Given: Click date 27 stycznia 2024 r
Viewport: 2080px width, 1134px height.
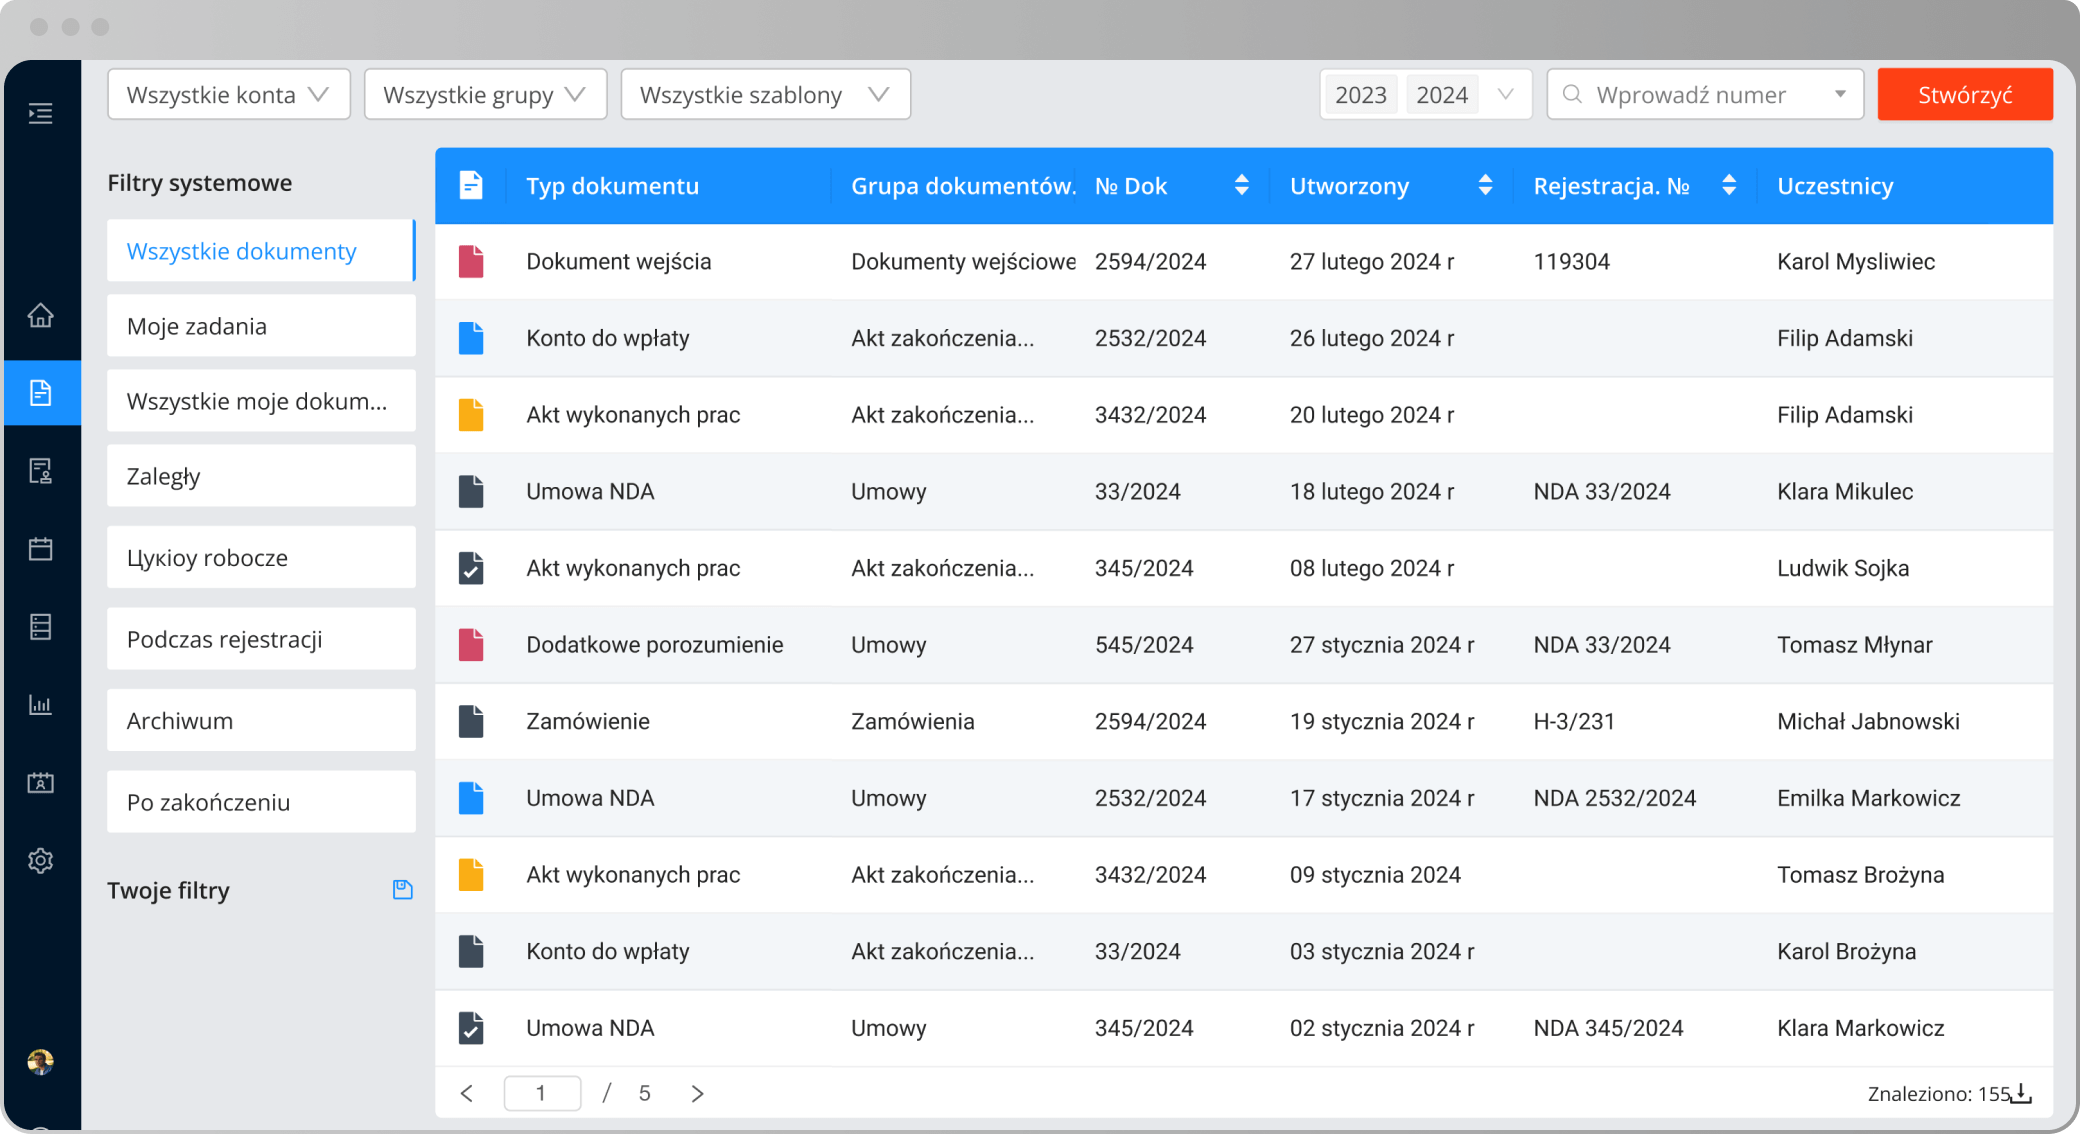Looking at the screenshot, I should click(x=1382, y=645).
